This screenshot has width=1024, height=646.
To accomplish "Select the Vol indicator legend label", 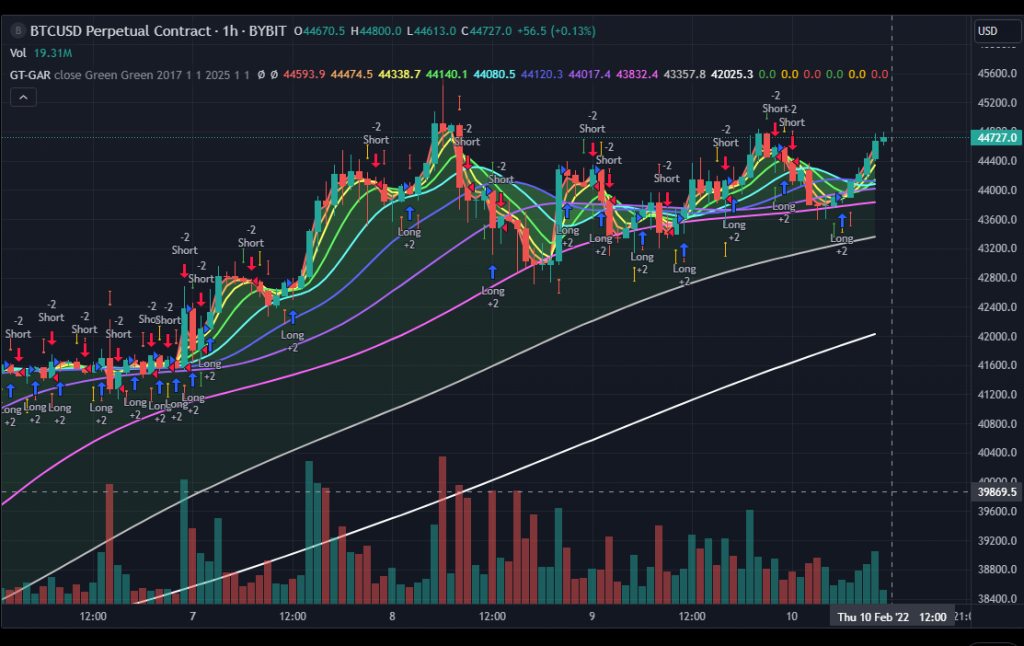I will [18, 53].
